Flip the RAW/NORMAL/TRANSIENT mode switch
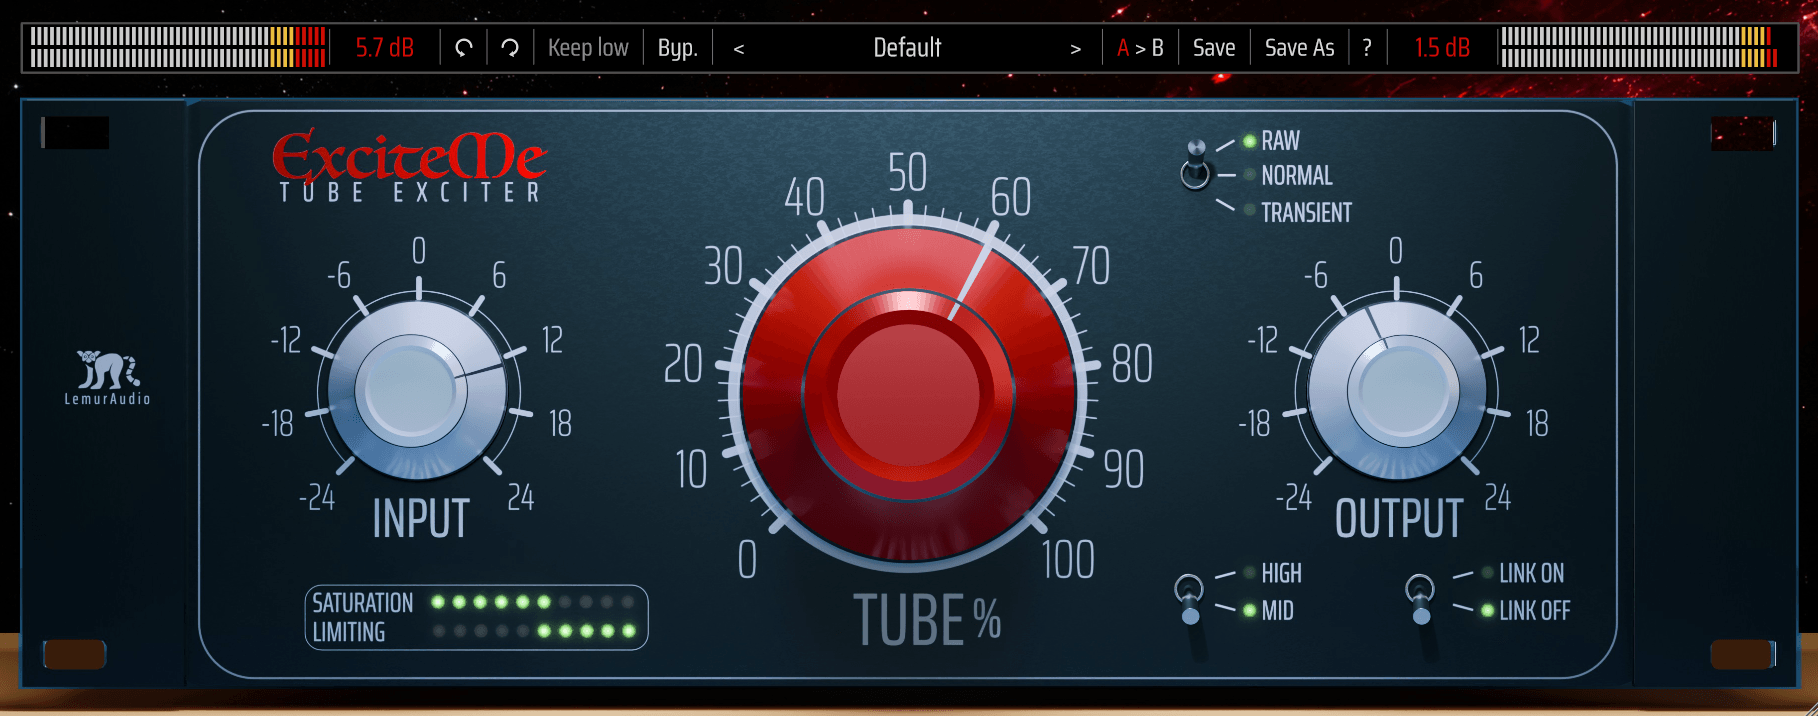Viewport: 1818px width, 716px height. pyautogui.click(x=1195, y=165)
